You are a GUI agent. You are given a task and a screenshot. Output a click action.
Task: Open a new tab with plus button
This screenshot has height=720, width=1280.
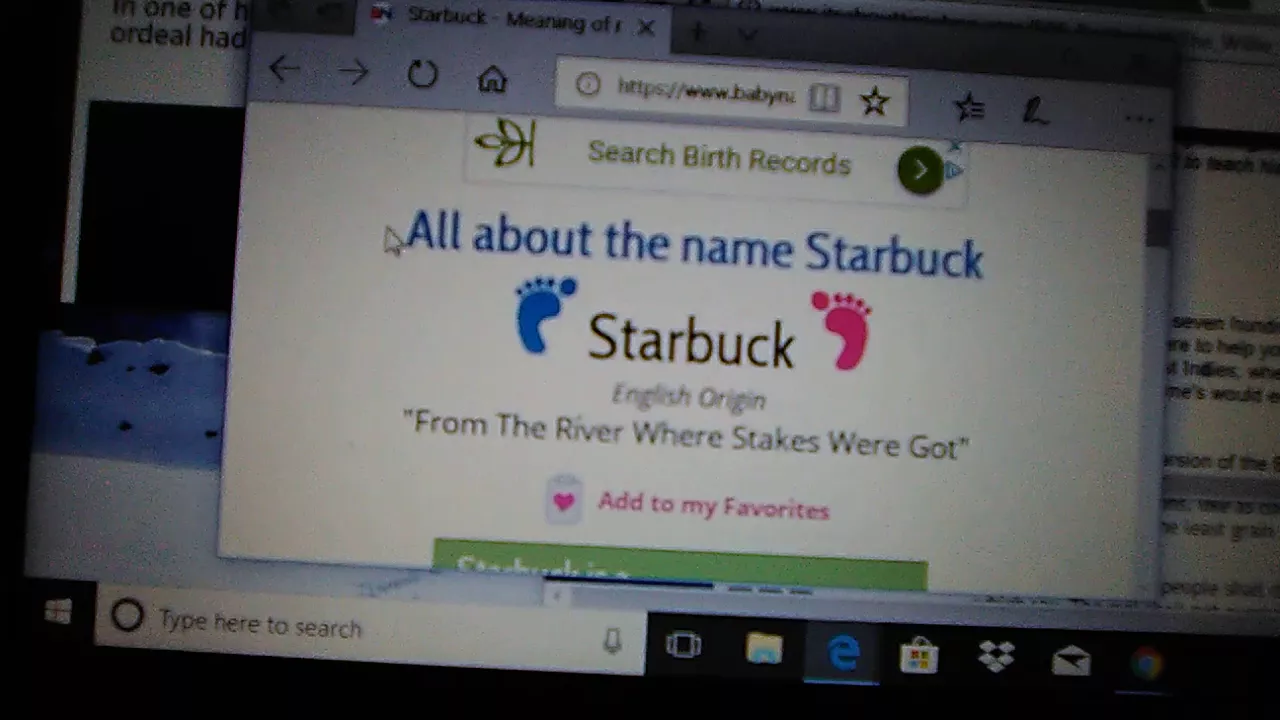point(697,33)
